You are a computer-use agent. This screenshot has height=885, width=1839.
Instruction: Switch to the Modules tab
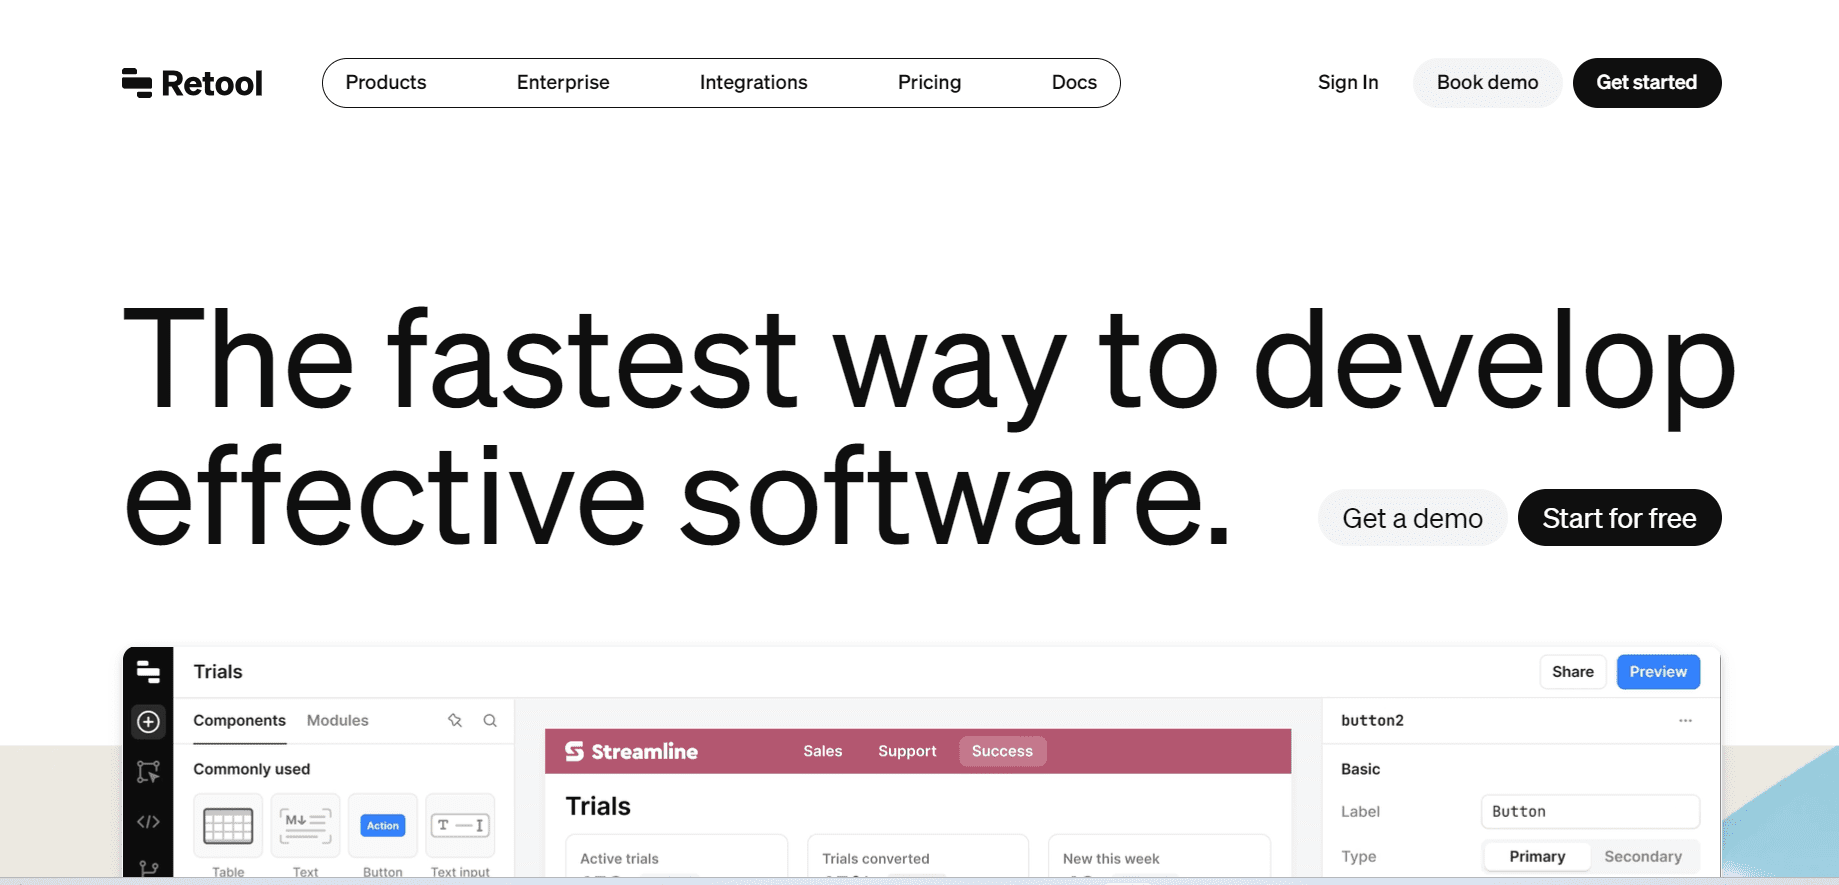click(337, 720)
